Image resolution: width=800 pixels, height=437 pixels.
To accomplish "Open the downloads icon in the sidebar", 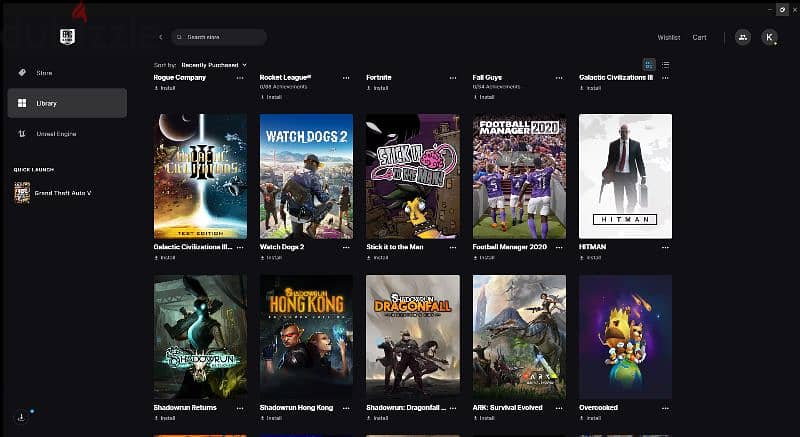I will (21, 417).
